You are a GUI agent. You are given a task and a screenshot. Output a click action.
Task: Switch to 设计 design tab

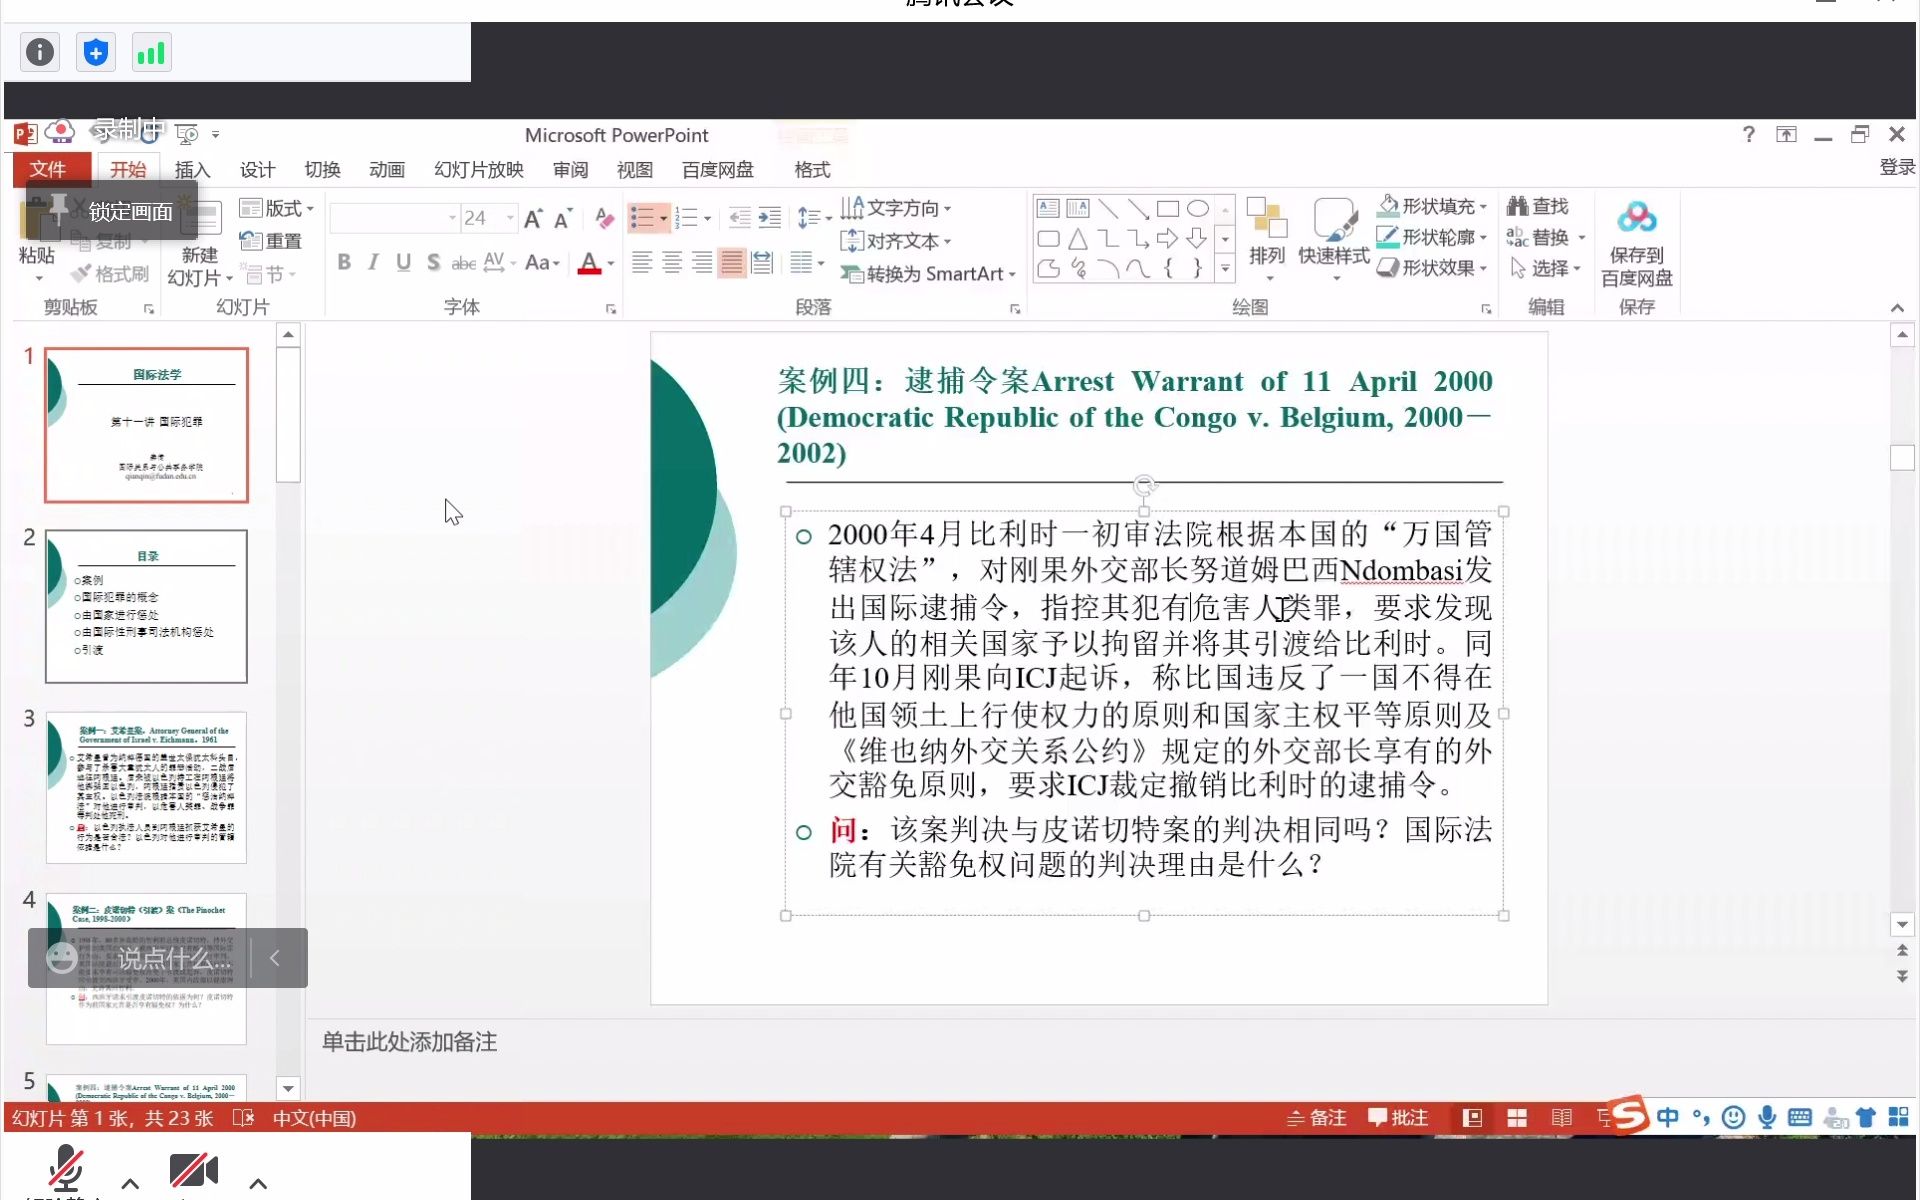click(x=257, y=169)
